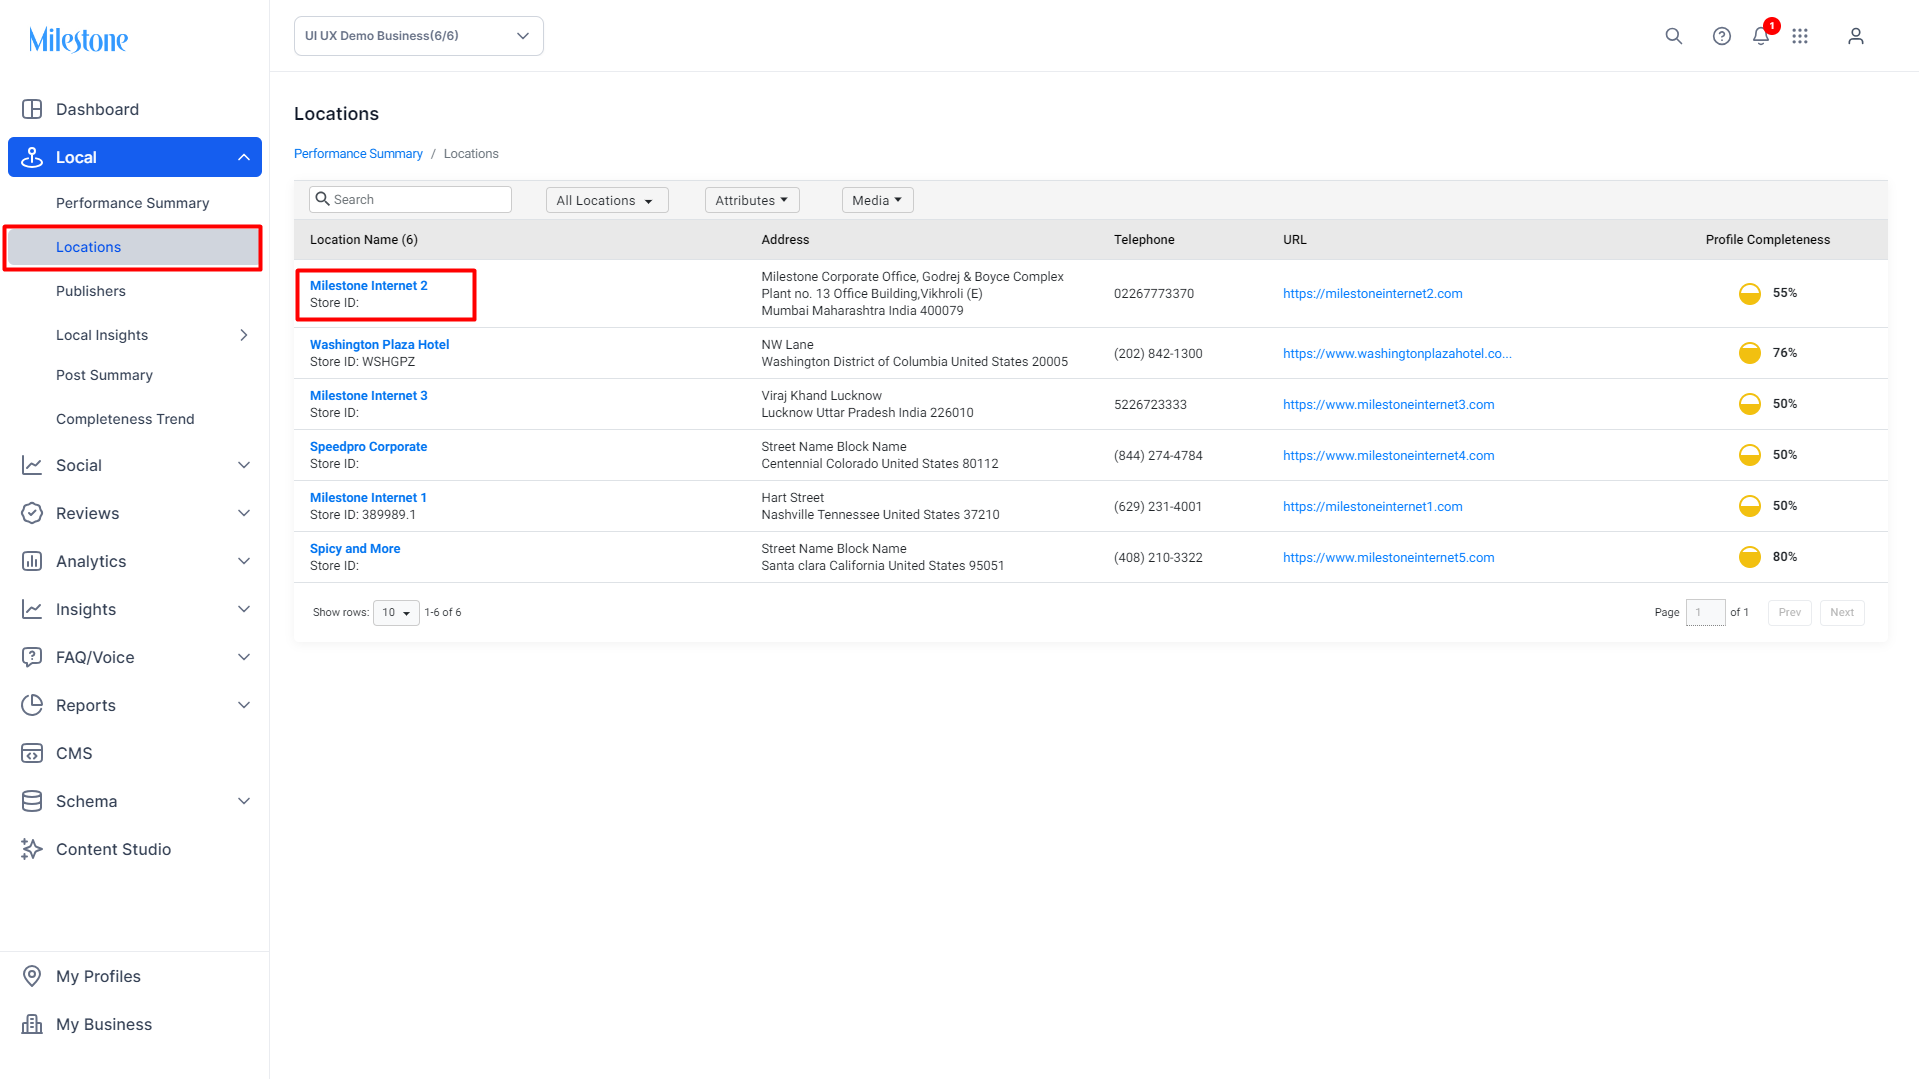Click the Dashboard sidebar icon
Screen dimensions: 1919x1079
[32, 109]
